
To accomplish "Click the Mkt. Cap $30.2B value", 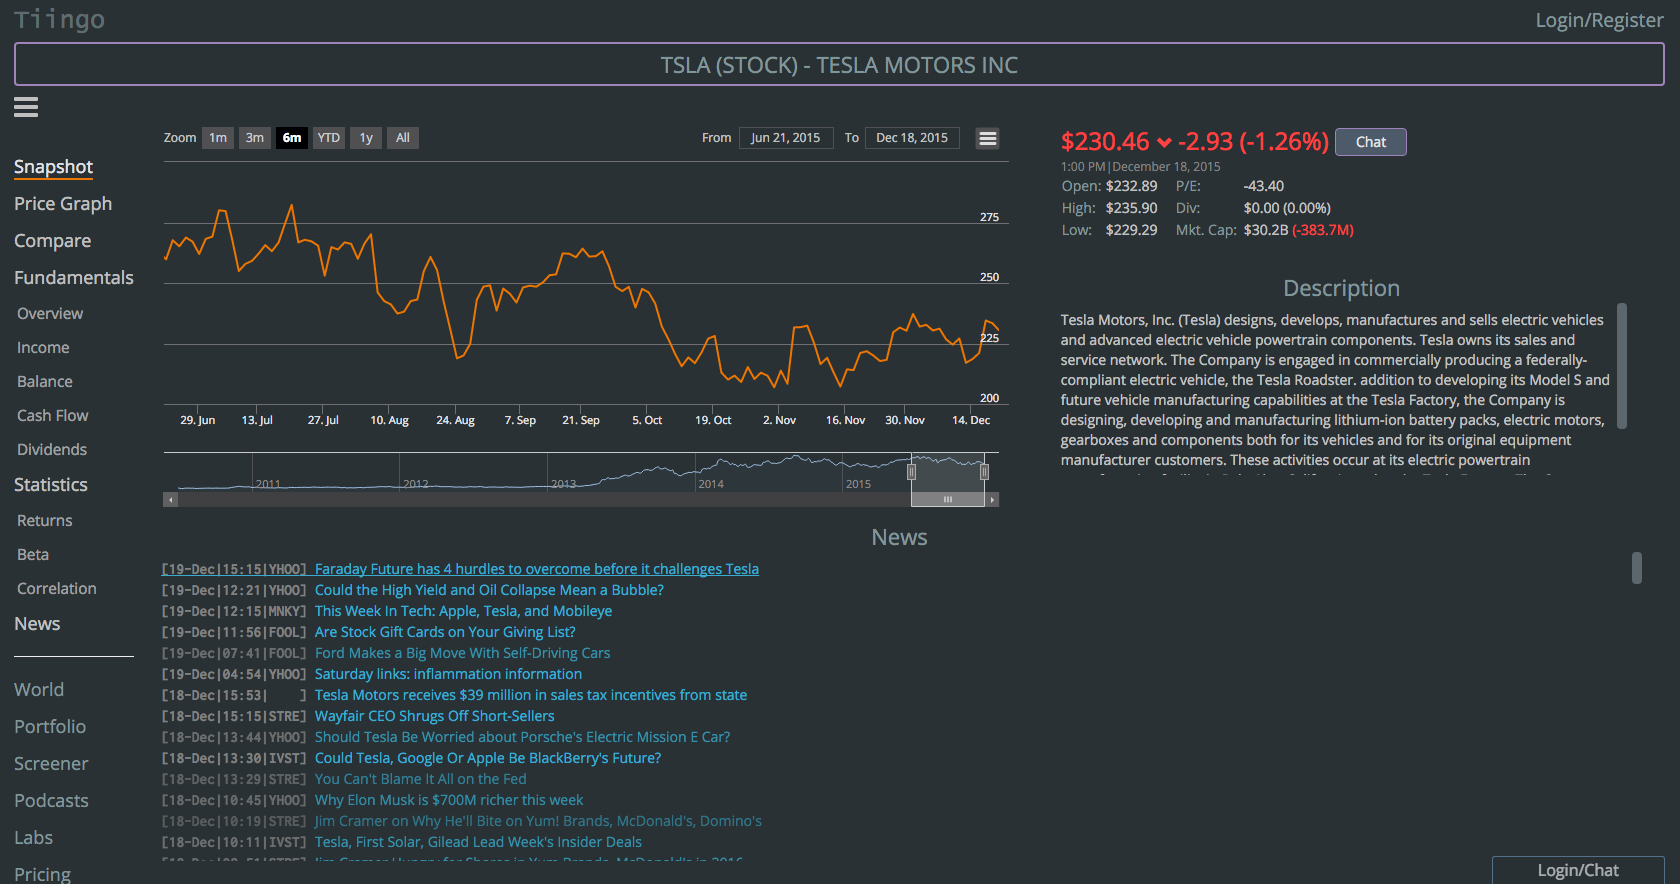I will click(1266, 230).
